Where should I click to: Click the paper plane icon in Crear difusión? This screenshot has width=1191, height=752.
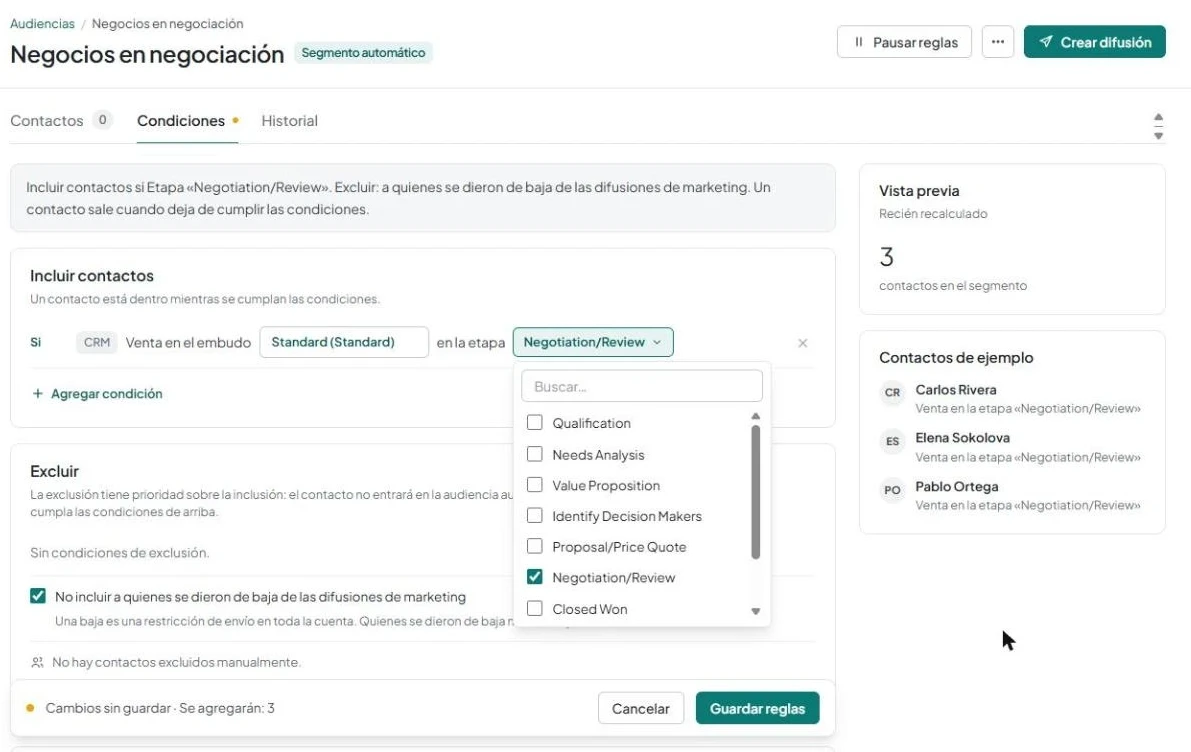click(1046, 42)
